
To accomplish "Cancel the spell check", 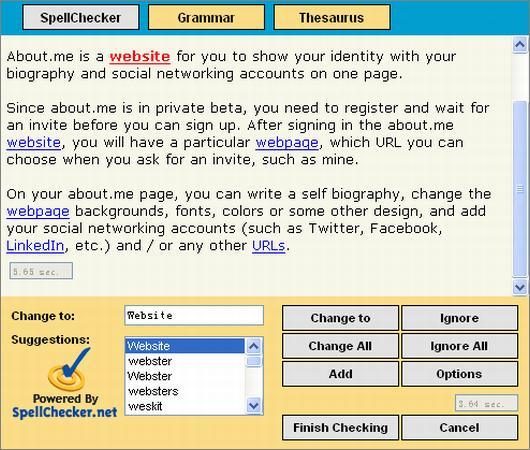I will pos(459,428).
